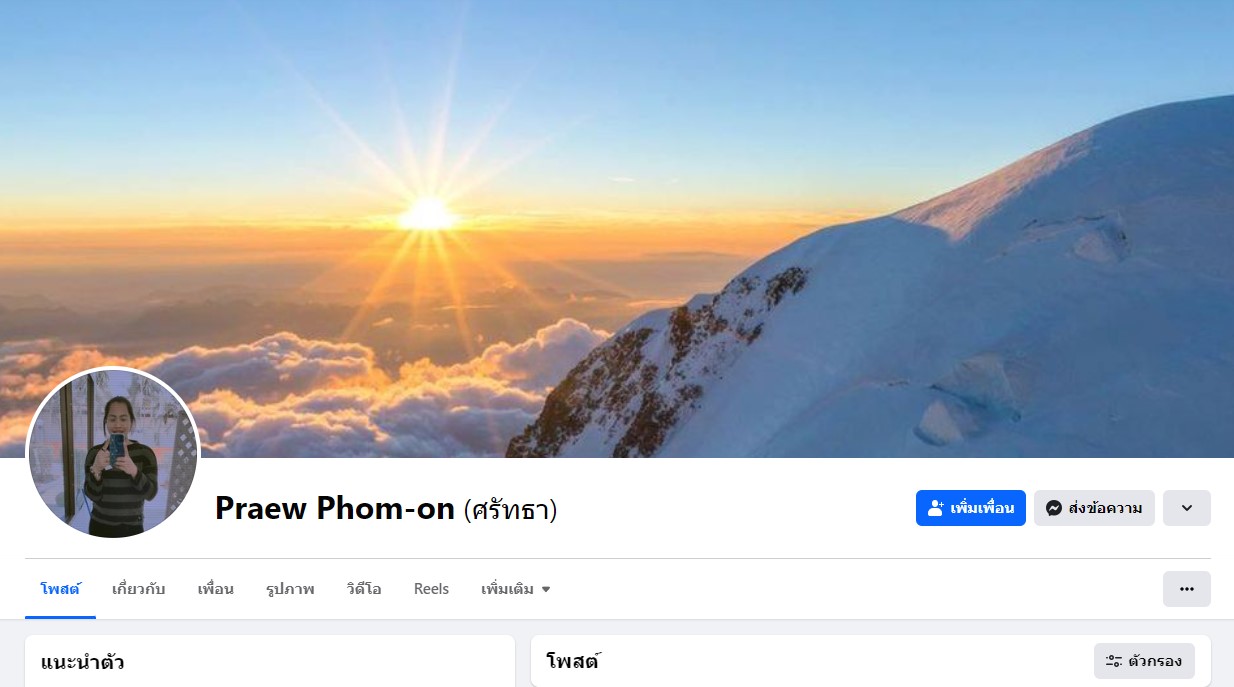Click the bright sun in the cover photo
This screenshot has width=1234, height=687.
pyautogui.click(x=428, y=213)
